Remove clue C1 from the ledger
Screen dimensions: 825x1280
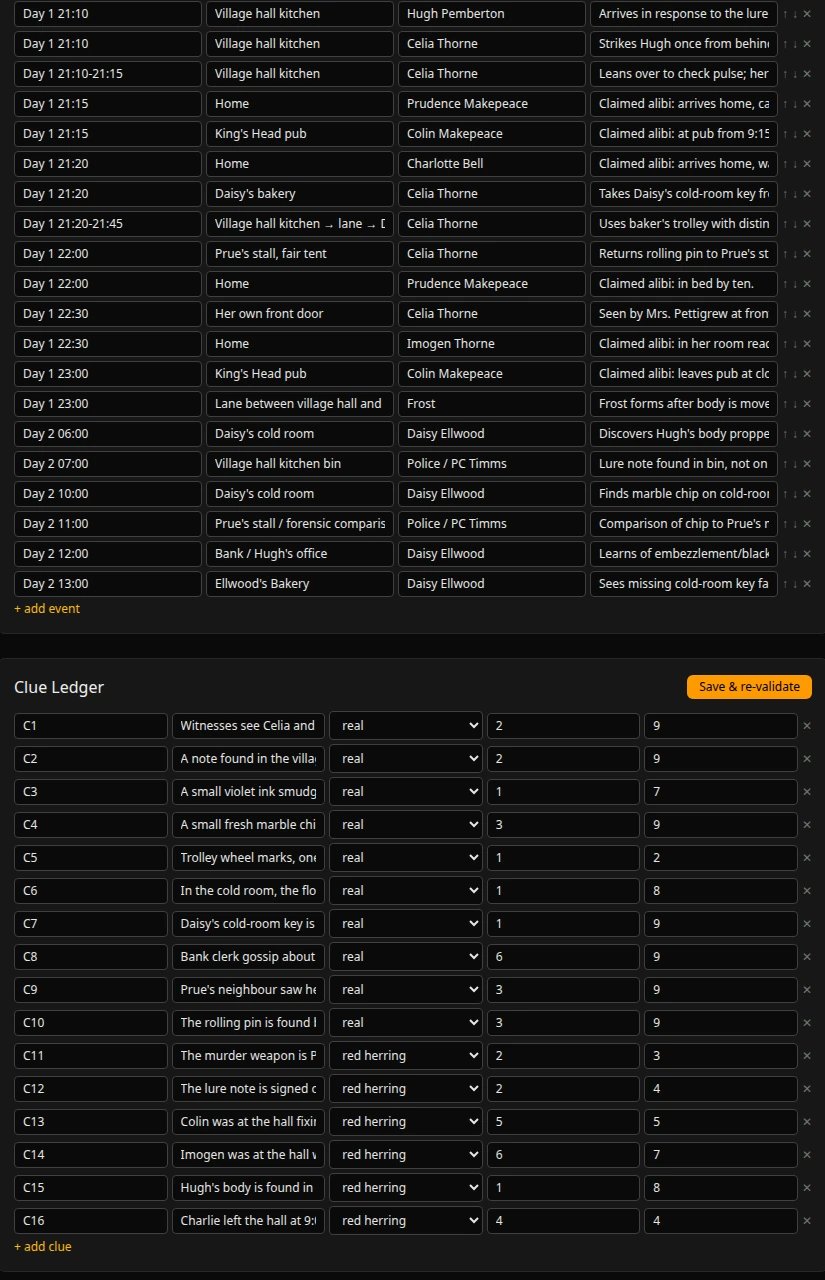807,726
